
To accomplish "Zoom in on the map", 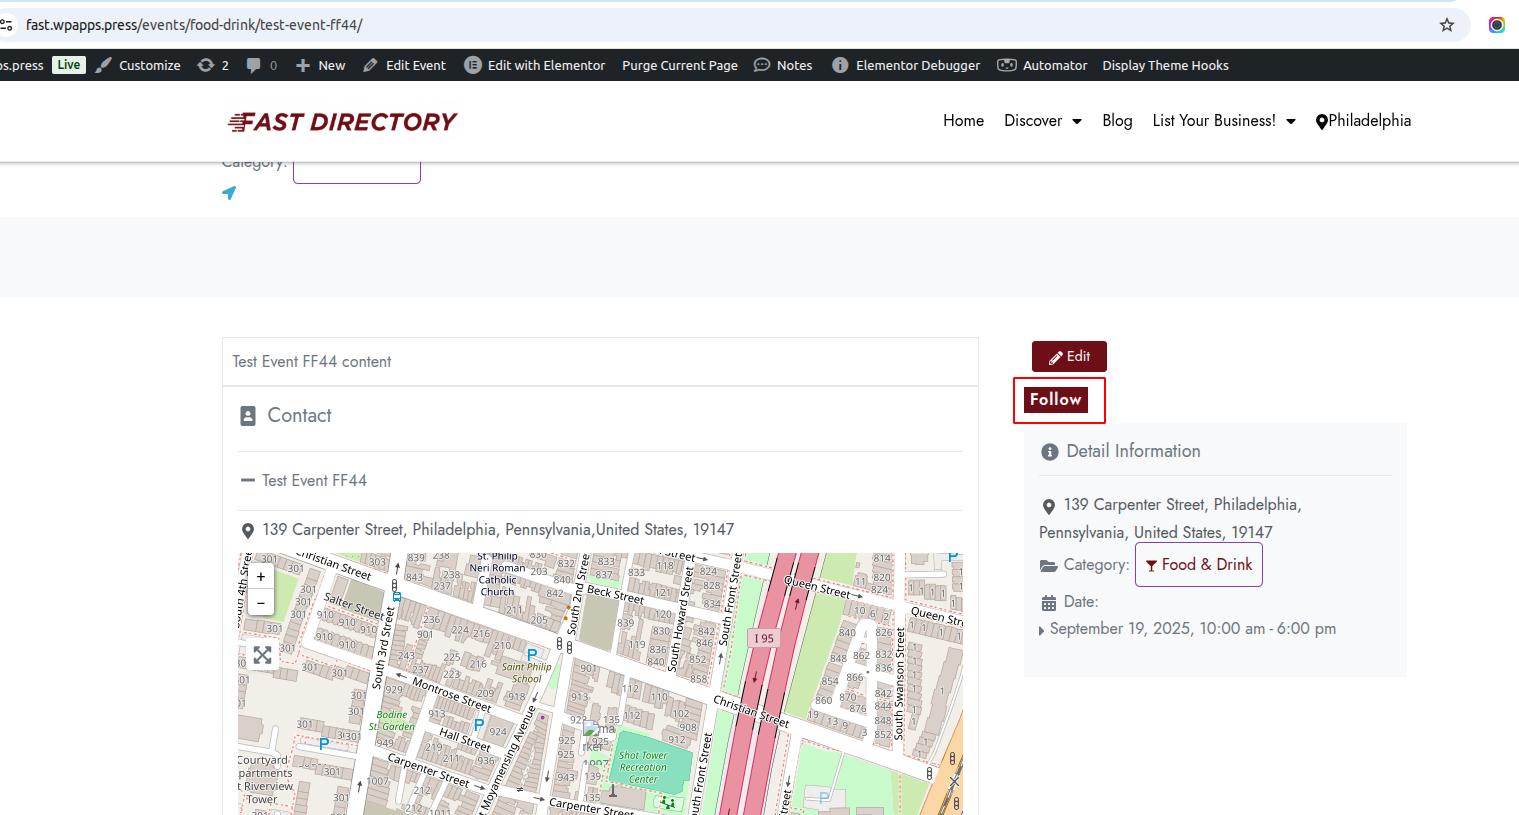I will [261, 577].
